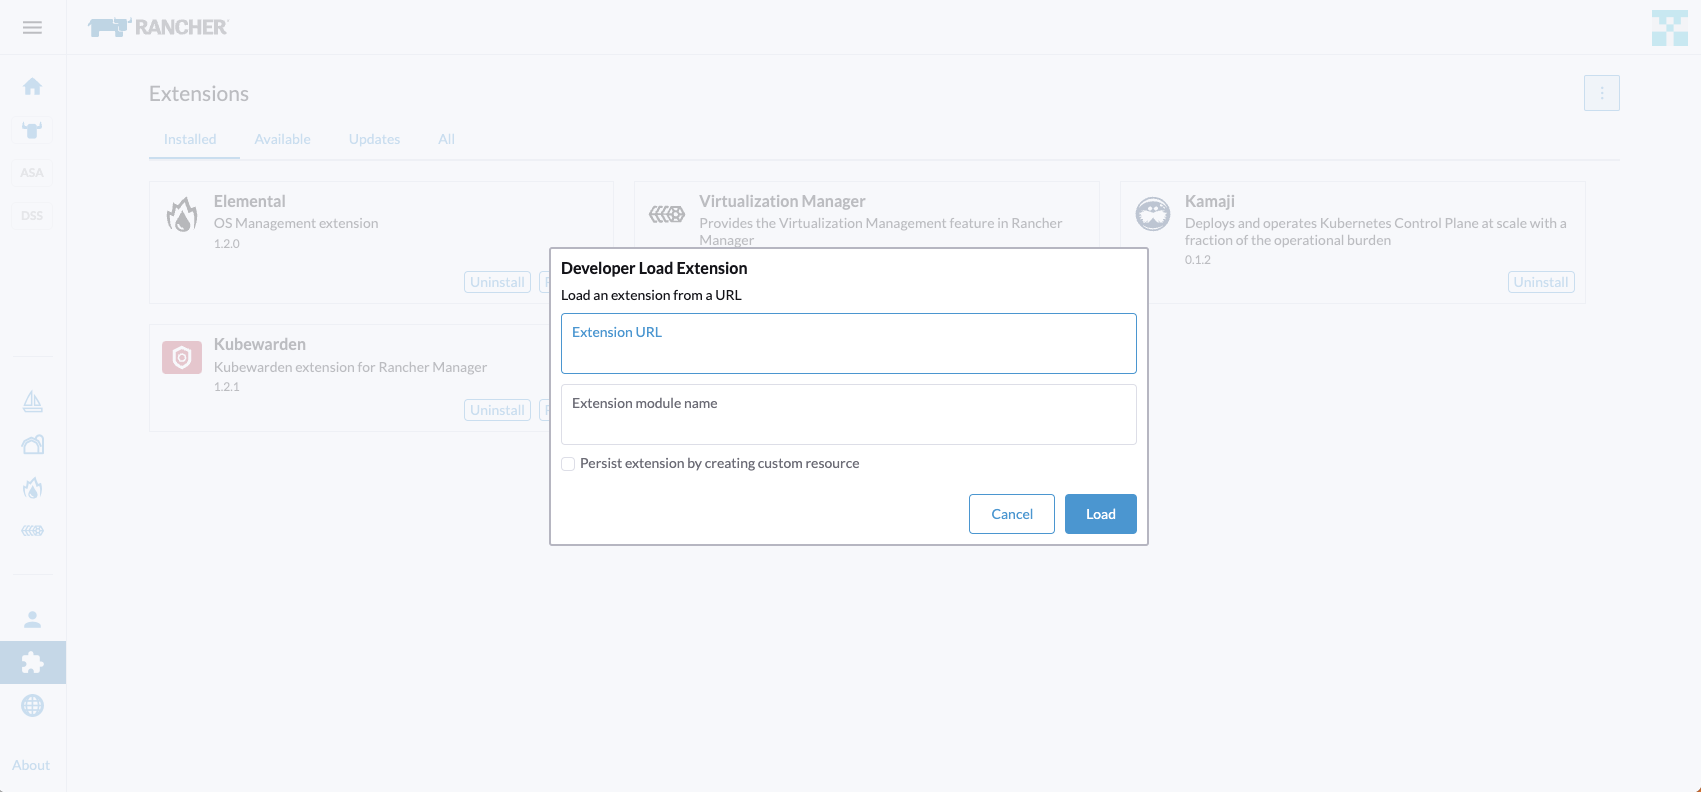Open the cattle-head cluster icon in sidebar
This screenshot has width=1701, height=792.
[32, 130]
